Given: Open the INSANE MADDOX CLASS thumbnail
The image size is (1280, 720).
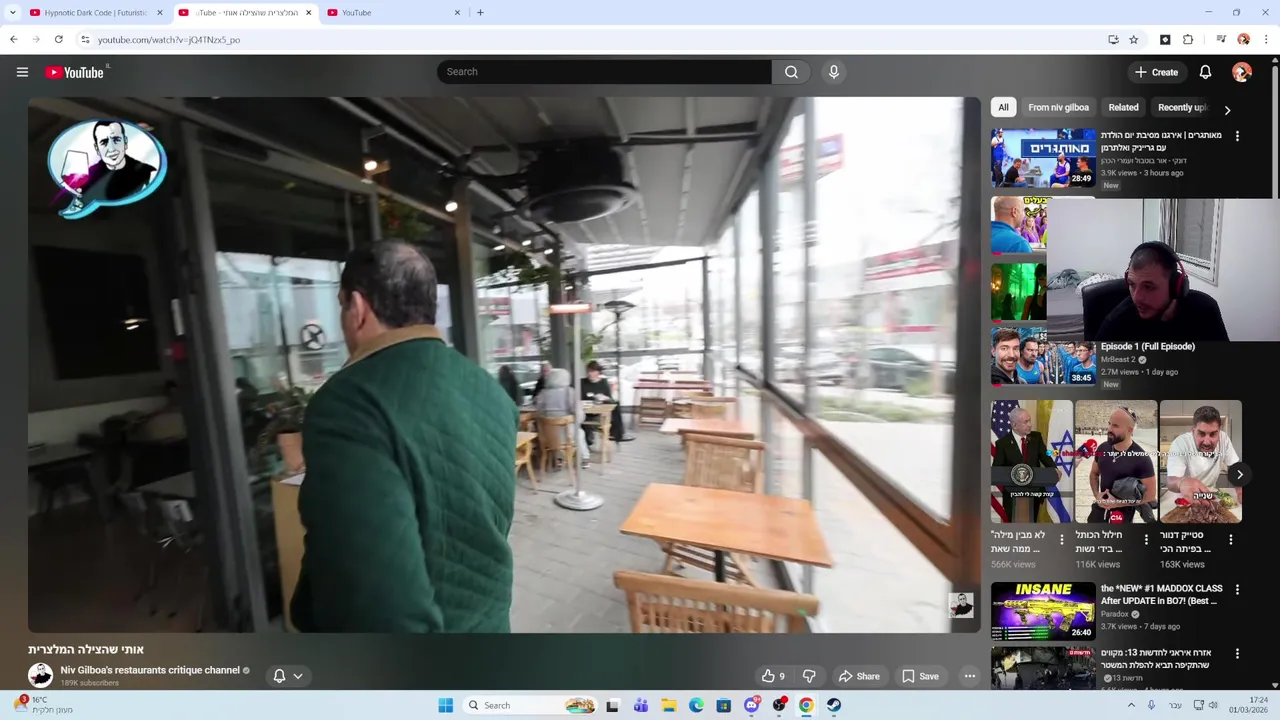Looking at the screenshot, I should click(x=1044, y=611).
